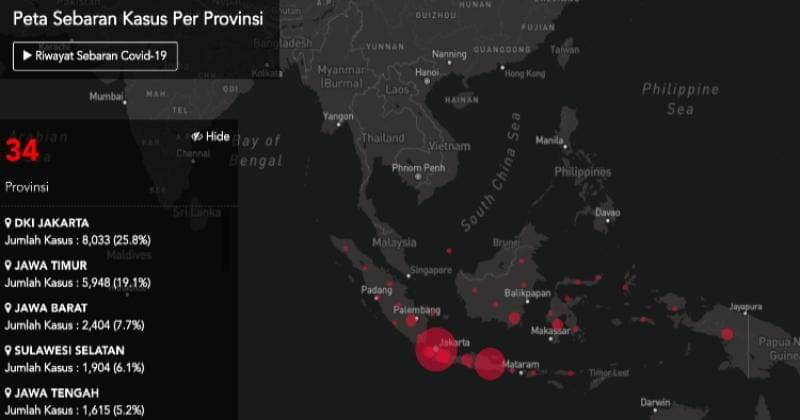Hide the province panel via Hide label
800x420 pixels.
(x=218, y=136)
